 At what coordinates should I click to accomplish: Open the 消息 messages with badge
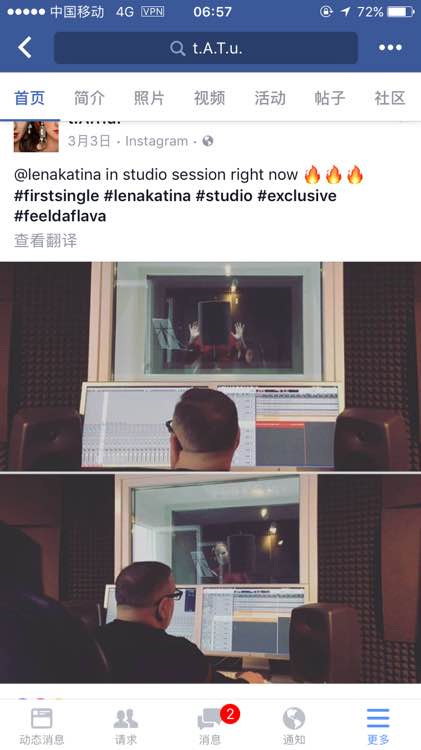click(210, 726)
